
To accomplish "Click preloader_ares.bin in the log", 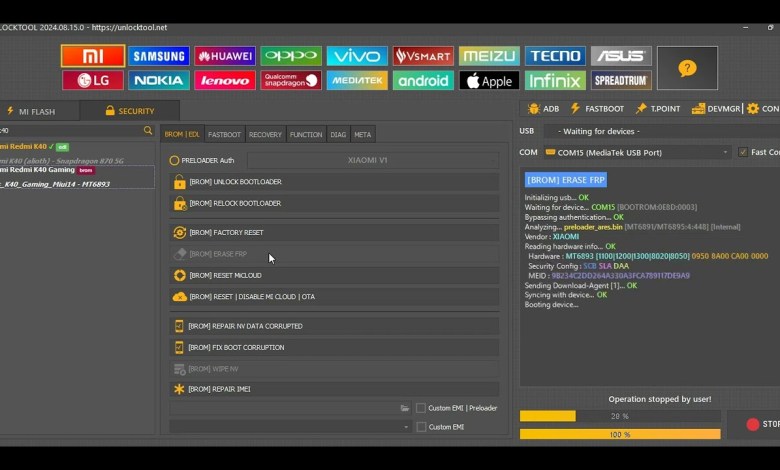I will (x=593, y=227).
